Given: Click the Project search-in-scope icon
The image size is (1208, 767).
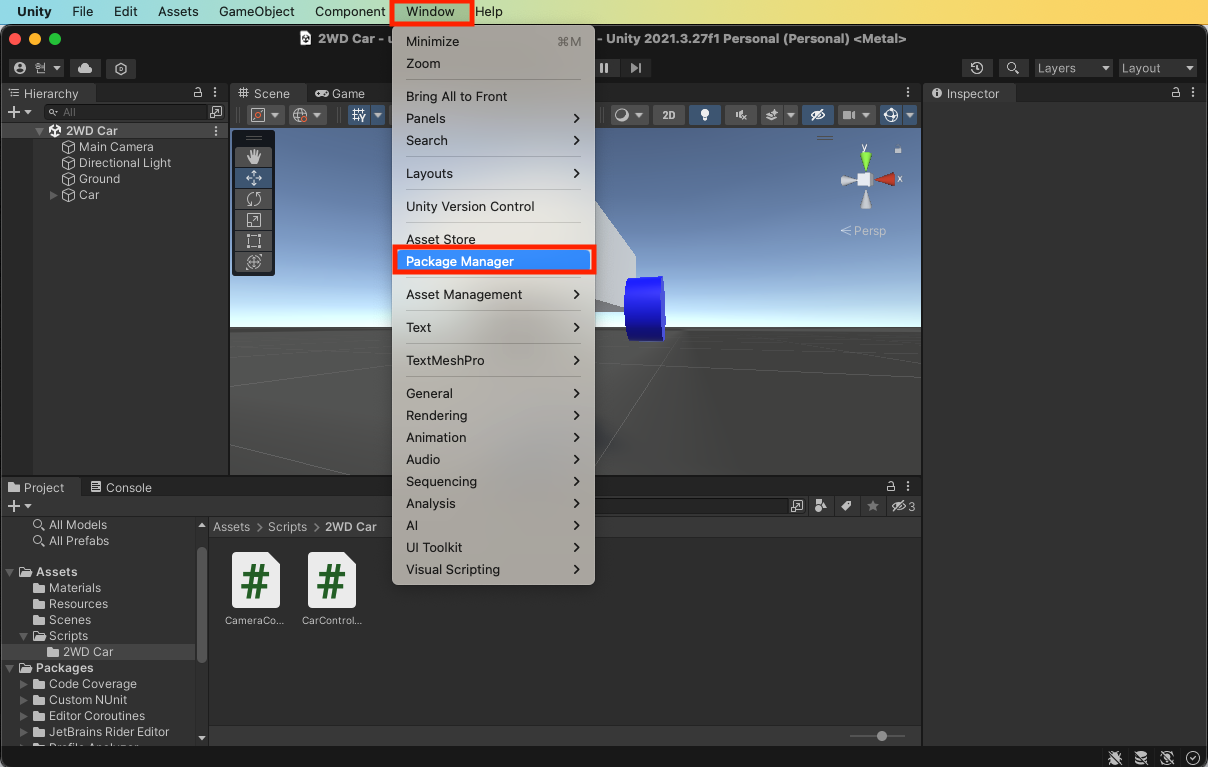Looking at the screenshot, I should coord(797,506).
